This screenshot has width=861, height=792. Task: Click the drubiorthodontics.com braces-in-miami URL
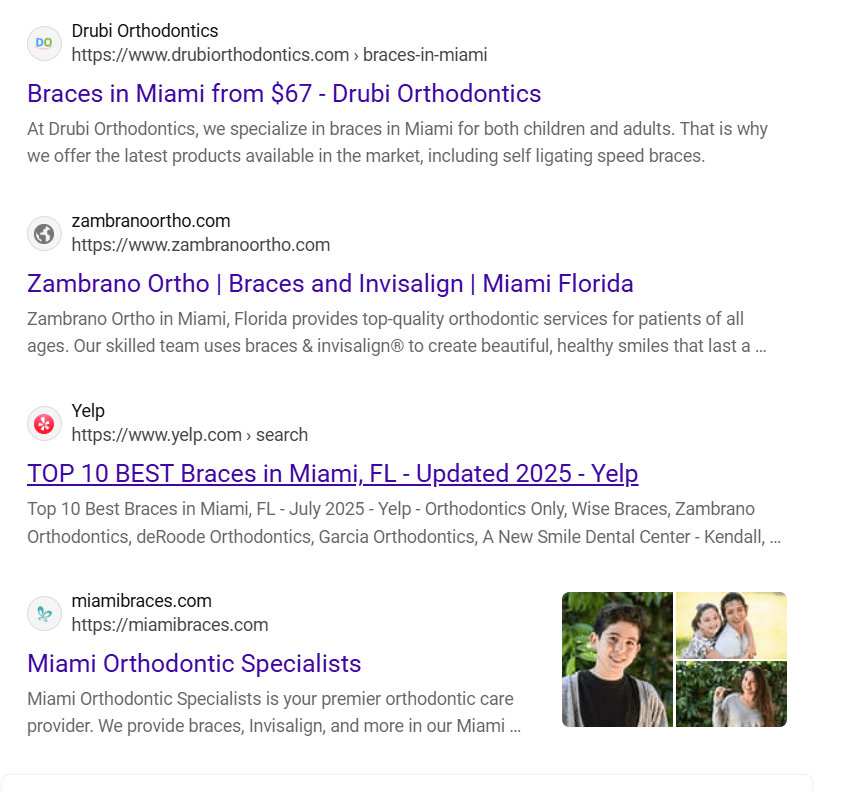(279, 55)
